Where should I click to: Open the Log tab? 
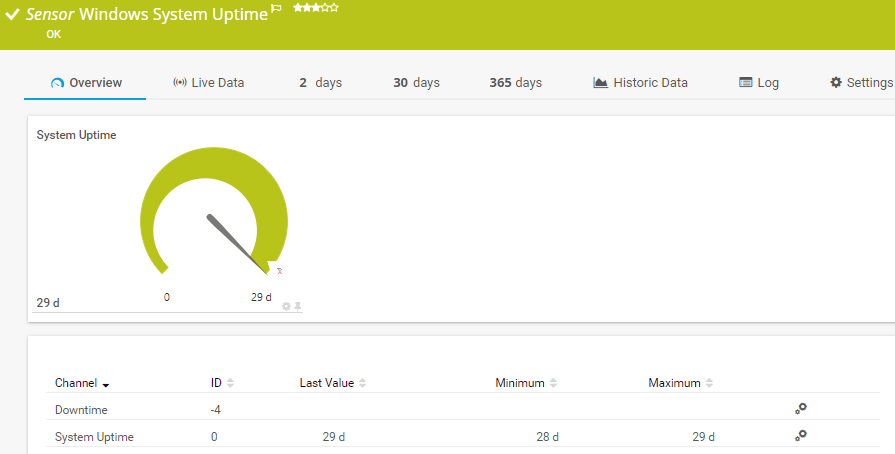tap(759, 83)
